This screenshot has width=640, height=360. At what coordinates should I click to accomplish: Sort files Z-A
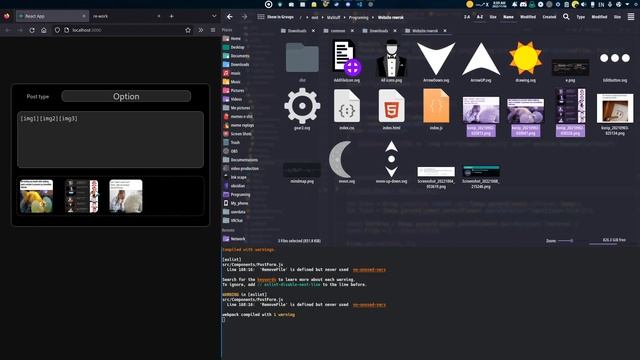pyautogui.click(x=467, y=17)
